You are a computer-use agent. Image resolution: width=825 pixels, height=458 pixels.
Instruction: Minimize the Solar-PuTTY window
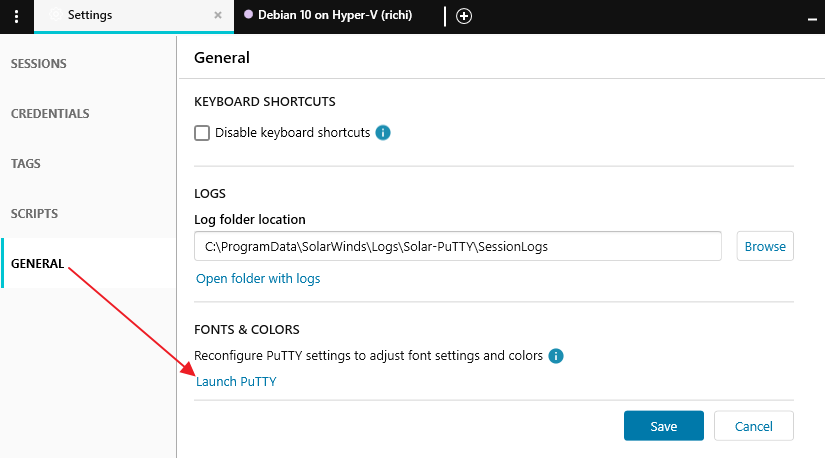point(812,17)
